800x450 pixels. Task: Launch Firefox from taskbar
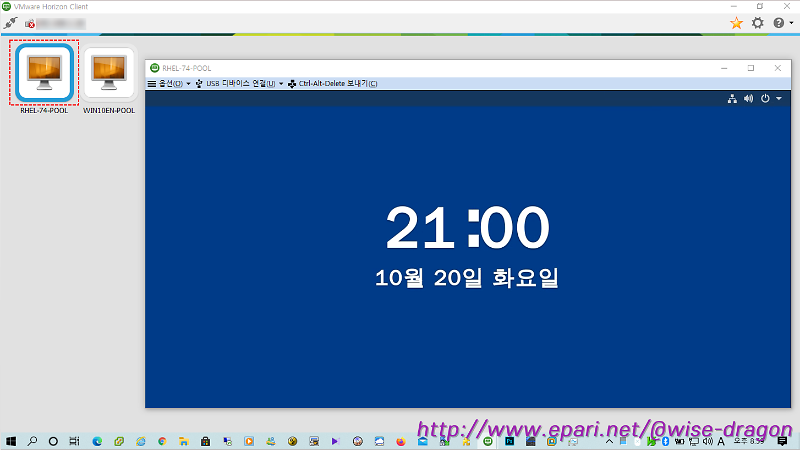[x=401, y=441]
